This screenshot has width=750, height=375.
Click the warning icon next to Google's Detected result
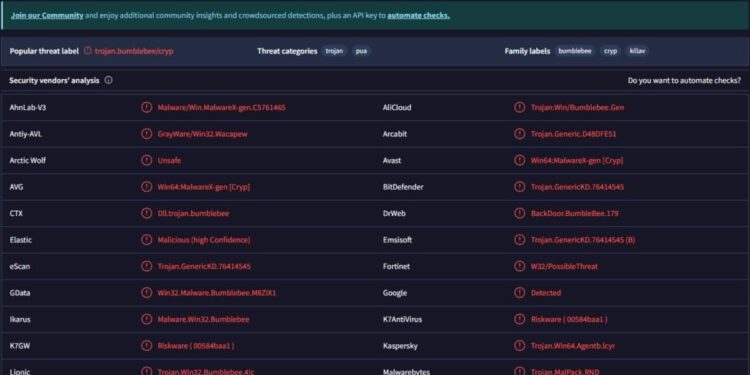(x=519, y=292)
